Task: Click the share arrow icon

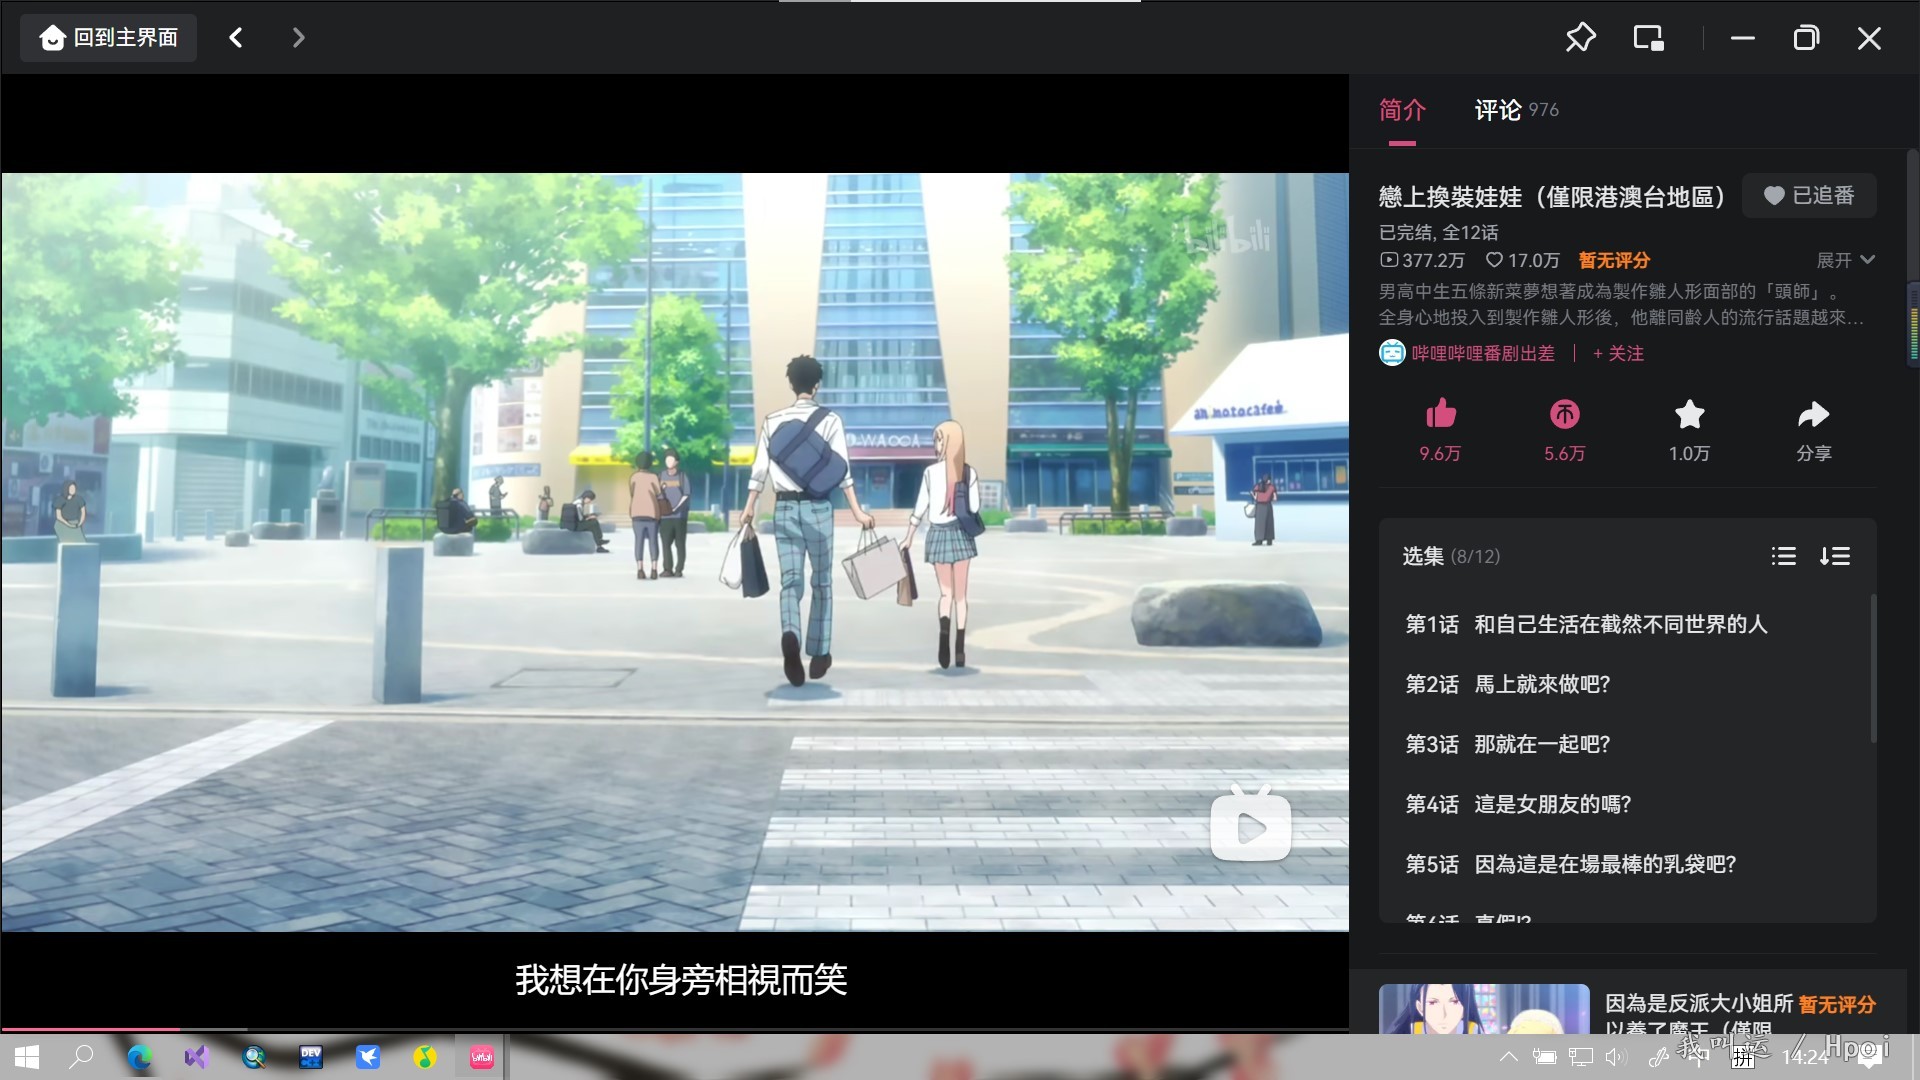Action: point(1813,414)
